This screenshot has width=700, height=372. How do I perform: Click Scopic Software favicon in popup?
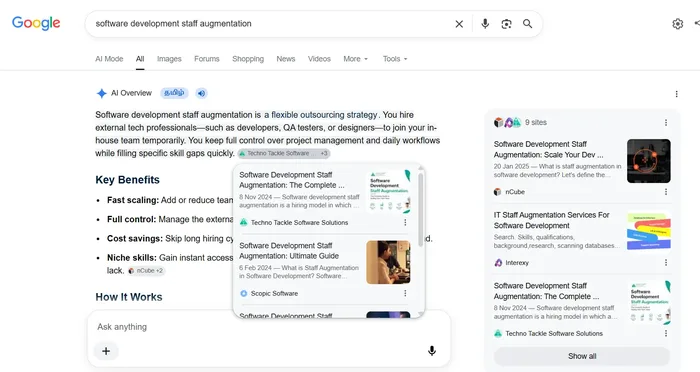click(243, 293)
